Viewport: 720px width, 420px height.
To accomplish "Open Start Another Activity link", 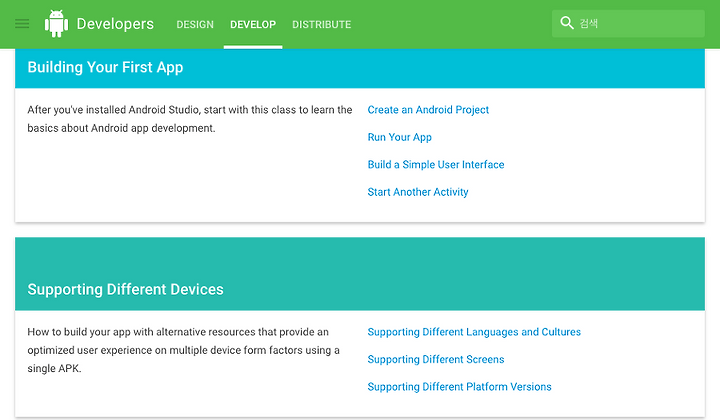I will [x=418, y=192].
